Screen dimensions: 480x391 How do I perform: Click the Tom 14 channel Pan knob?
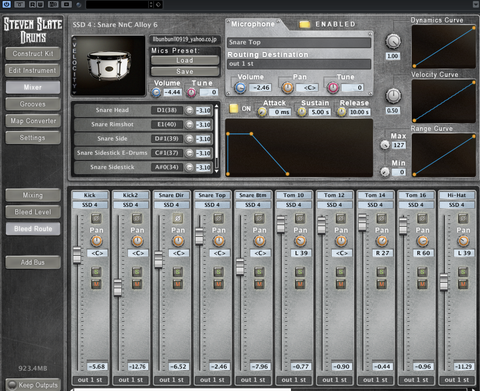pyautogui.click(x=382, y=241)
